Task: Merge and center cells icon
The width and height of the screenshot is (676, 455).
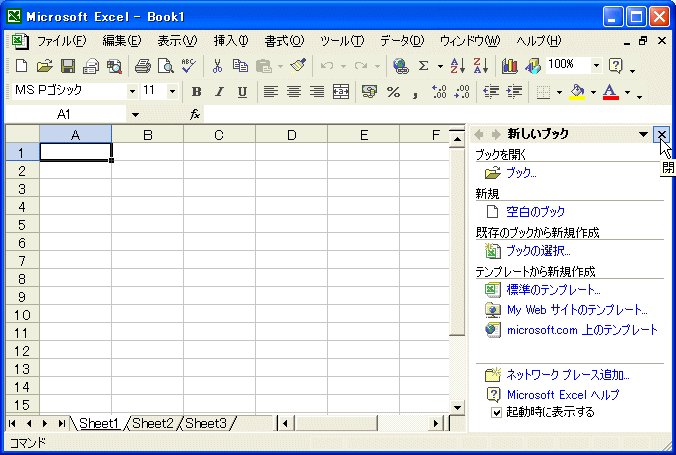Action: coord(341,91)
